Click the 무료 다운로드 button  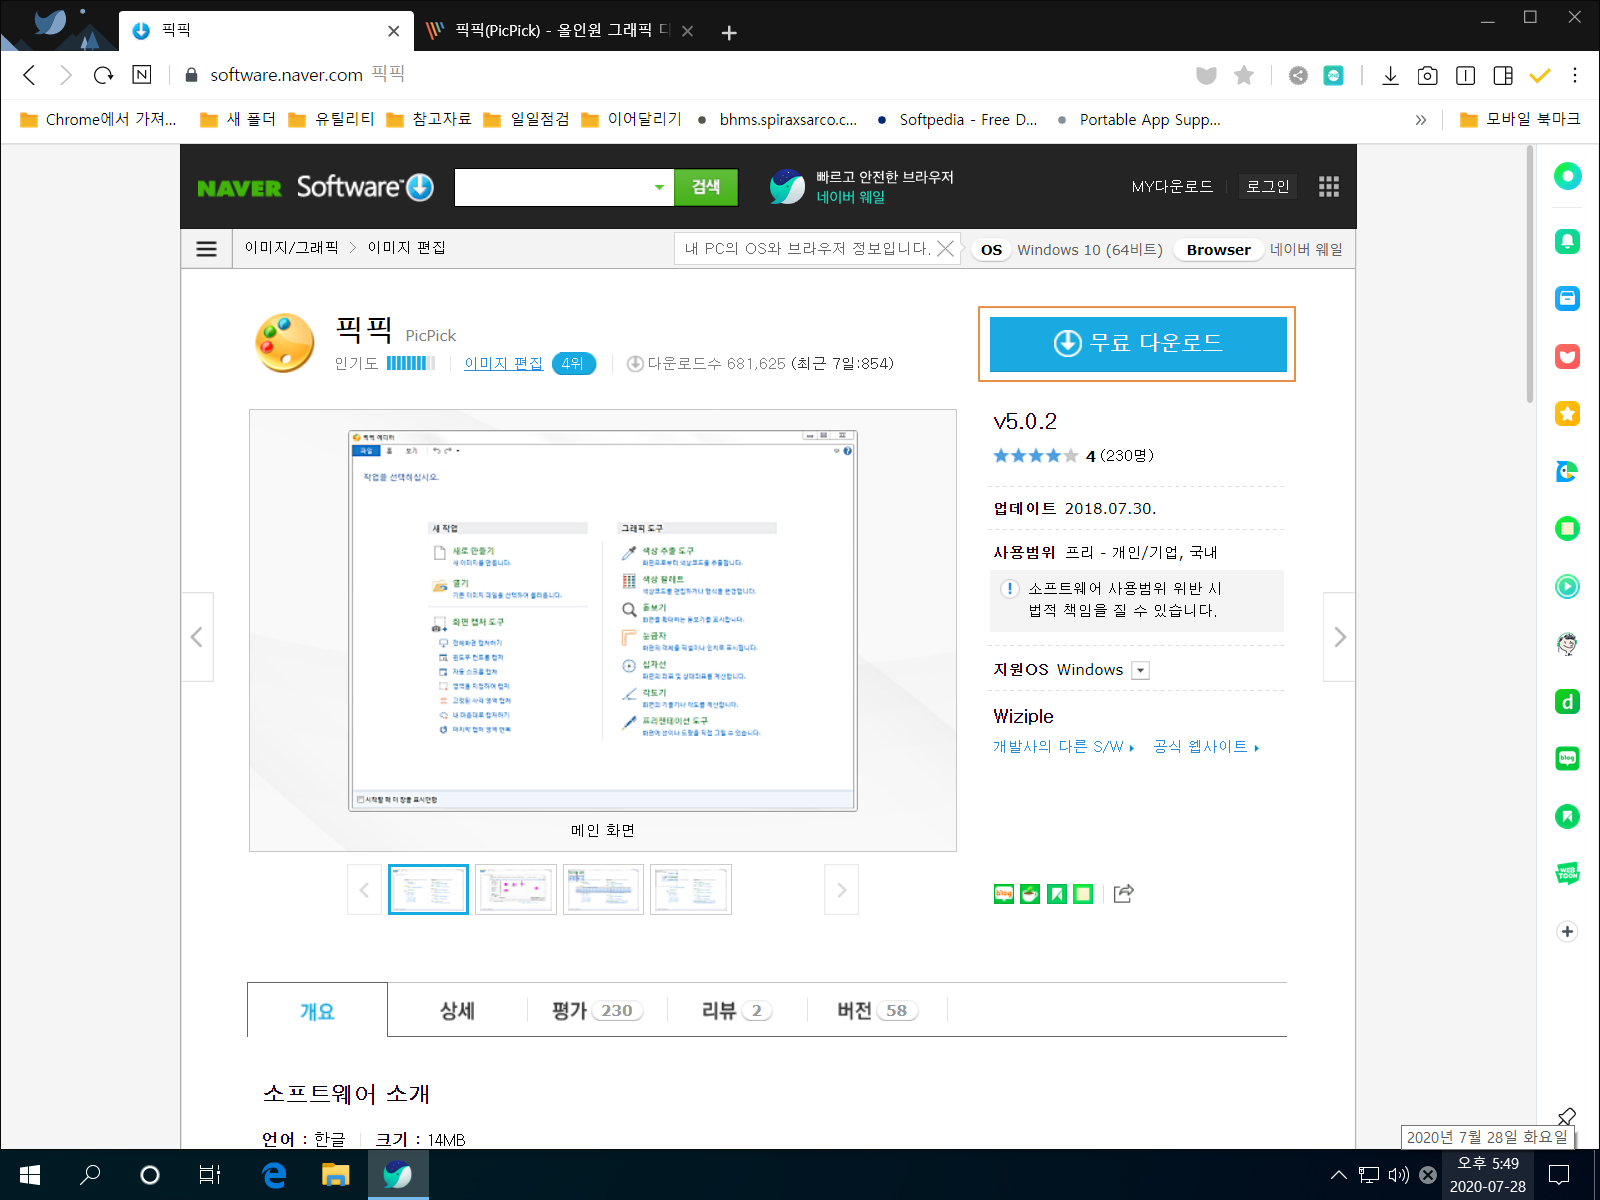tap(1138, 344)
